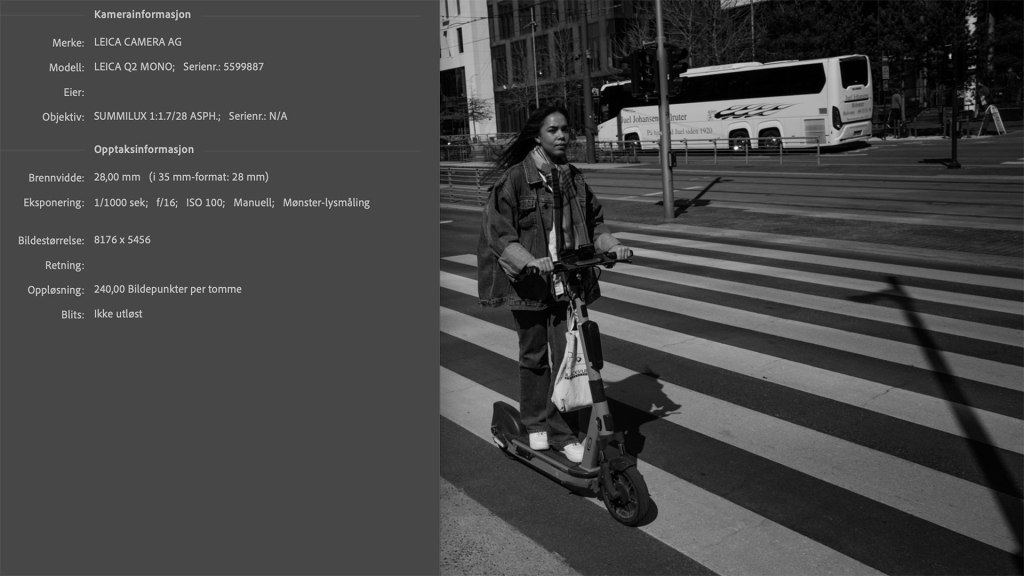Click the 28,00 mm focal length value

[117, 177]
